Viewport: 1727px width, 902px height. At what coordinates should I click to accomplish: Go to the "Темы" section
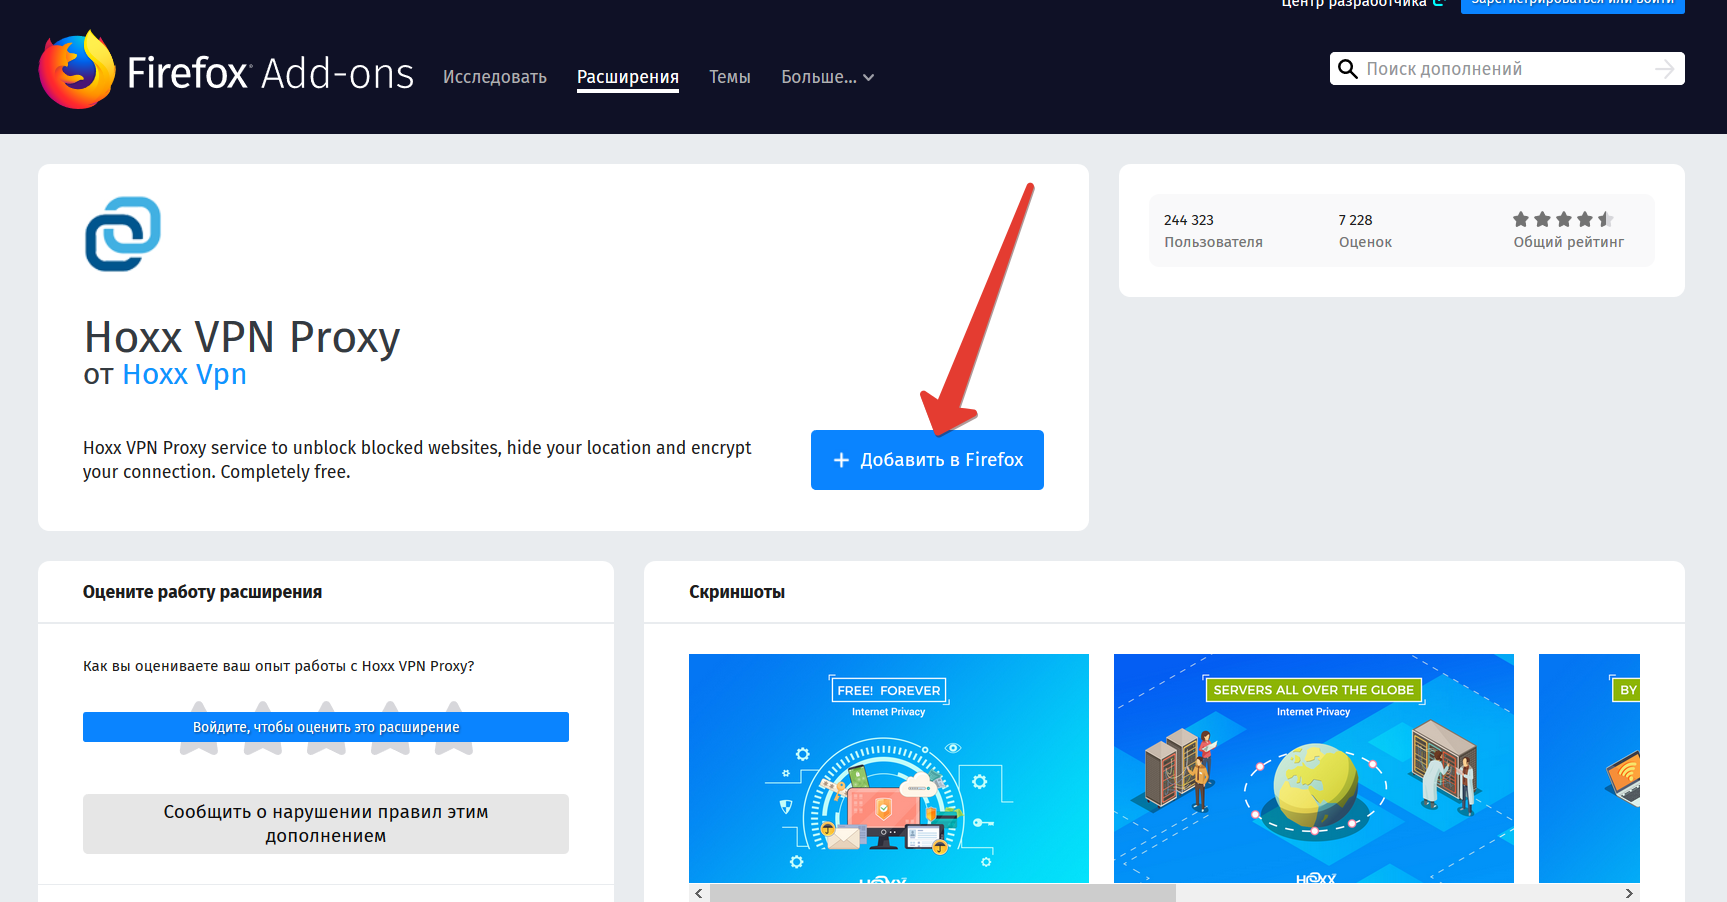coord(730,77)
